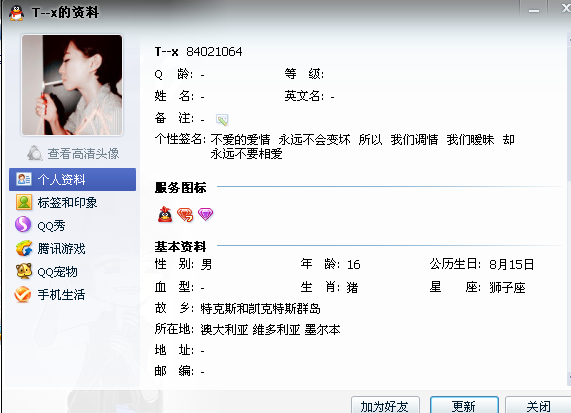Viewport: 571px width, 413px height.
Task: Click the birthday value 8月15日
Action: coord(511,264)
